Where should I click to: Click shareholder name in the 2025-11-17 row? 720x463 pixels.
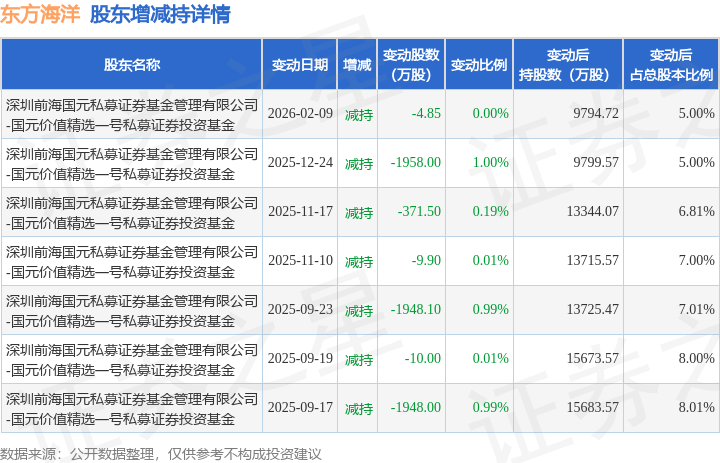tap(132, 213)
